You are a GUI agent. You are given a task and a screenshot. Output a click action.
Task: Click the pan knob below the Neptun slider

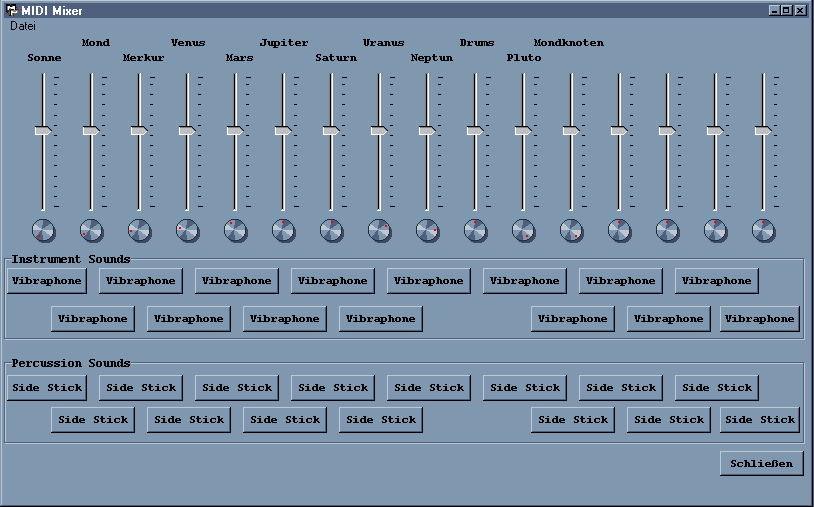(427, 230)
